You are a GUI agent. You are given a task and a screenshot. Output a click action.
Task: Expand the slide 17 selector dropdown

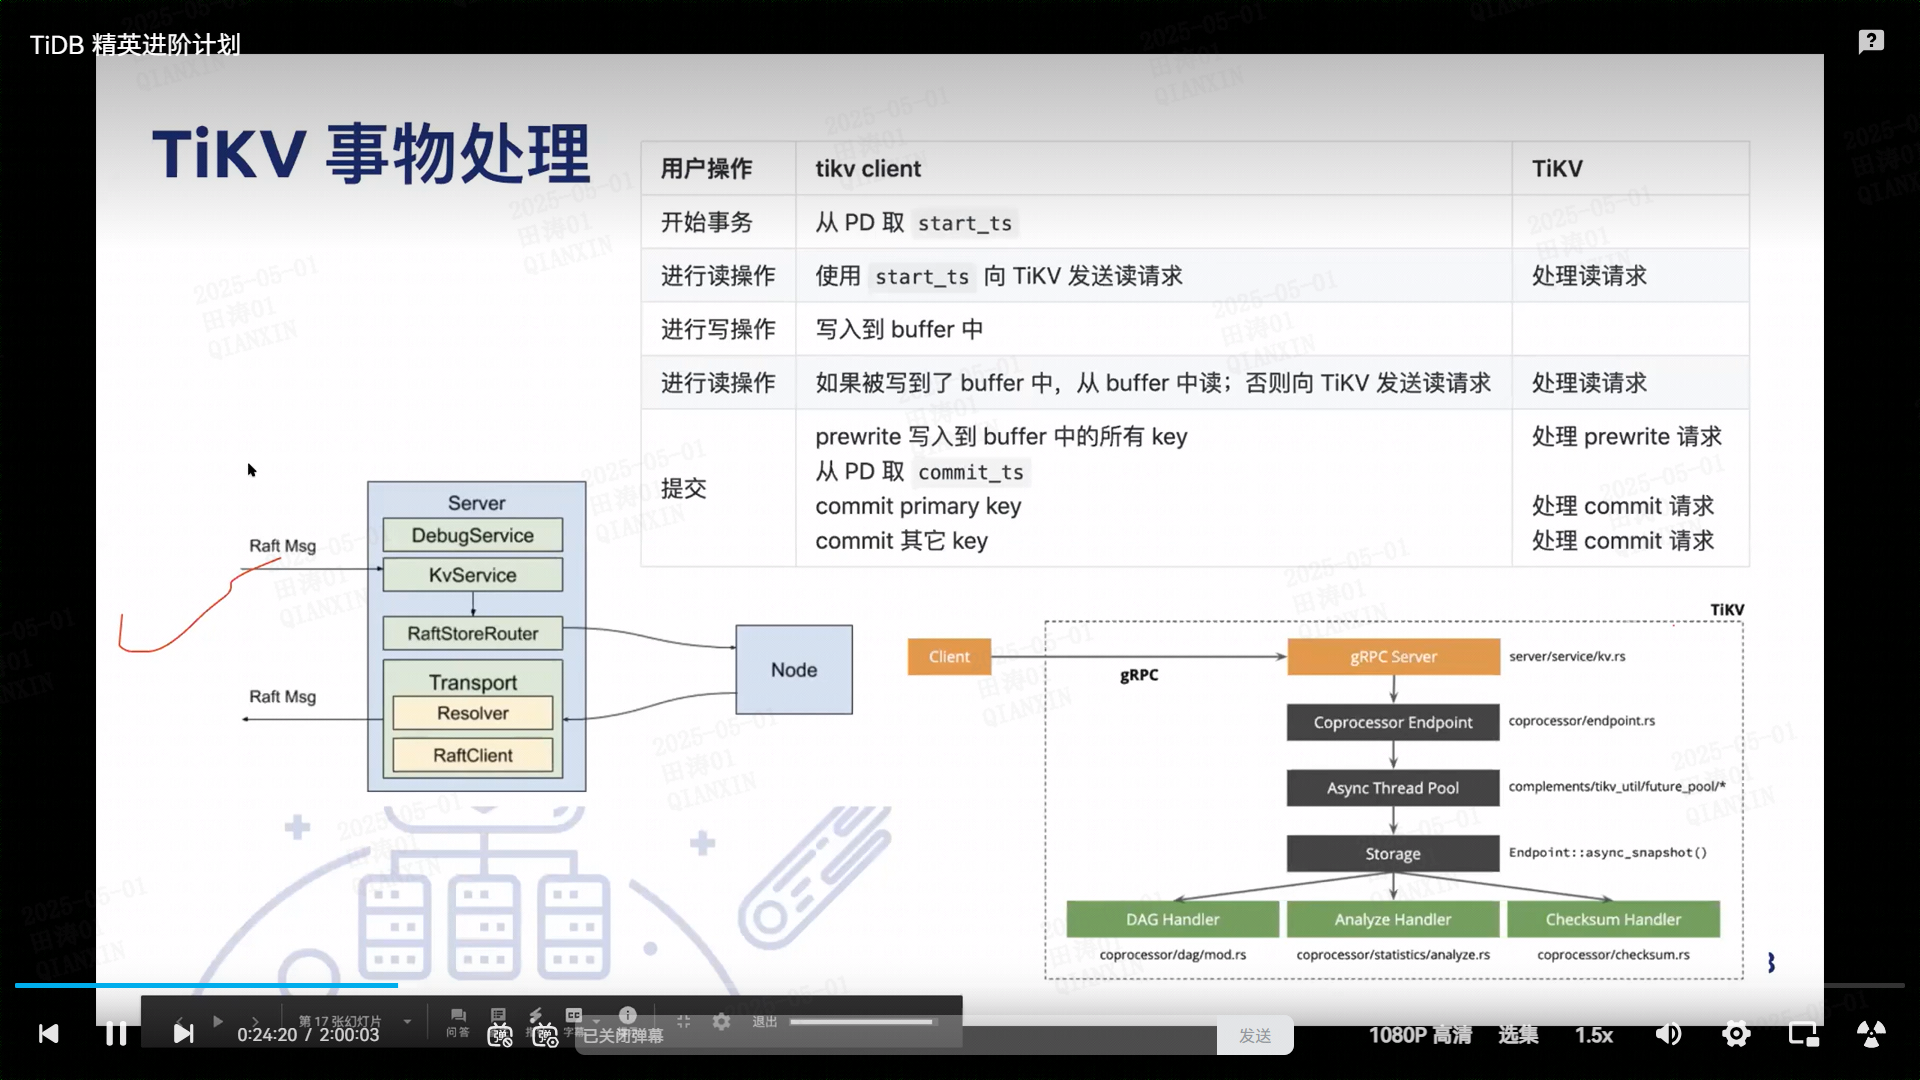[x=407, y=1021]
